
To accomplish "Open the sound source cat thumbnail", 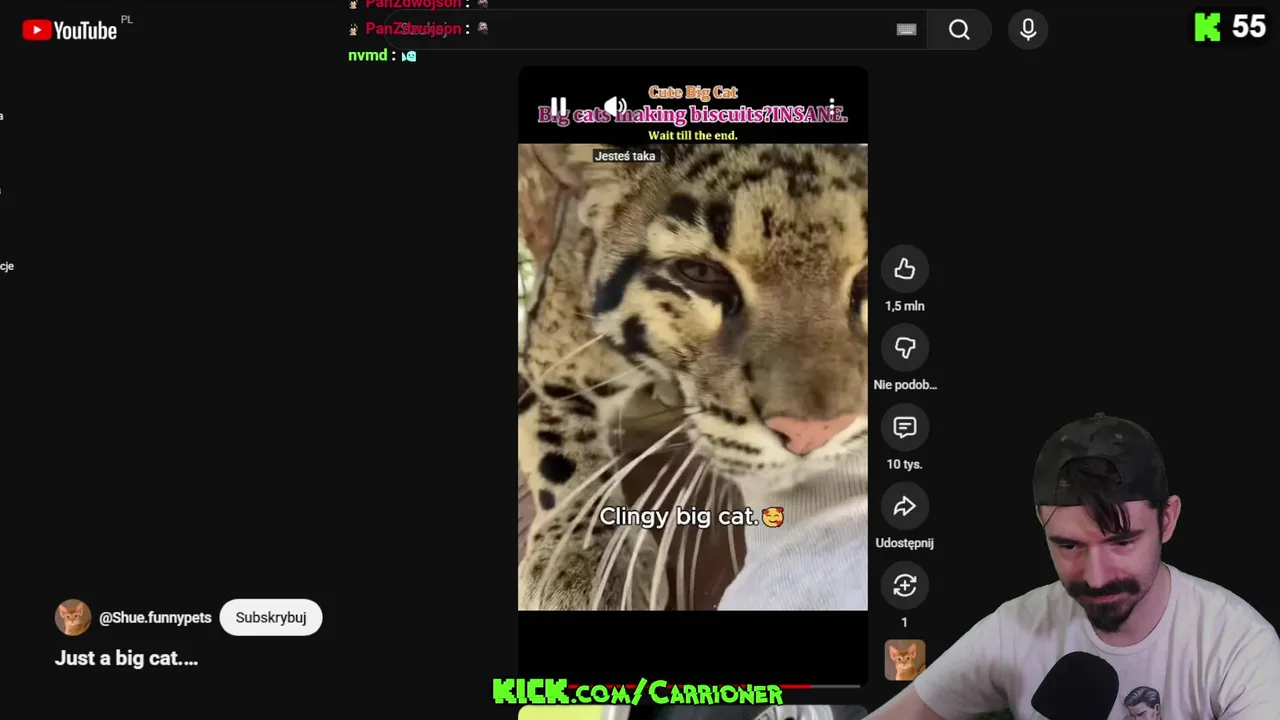I will coord(904,660).
